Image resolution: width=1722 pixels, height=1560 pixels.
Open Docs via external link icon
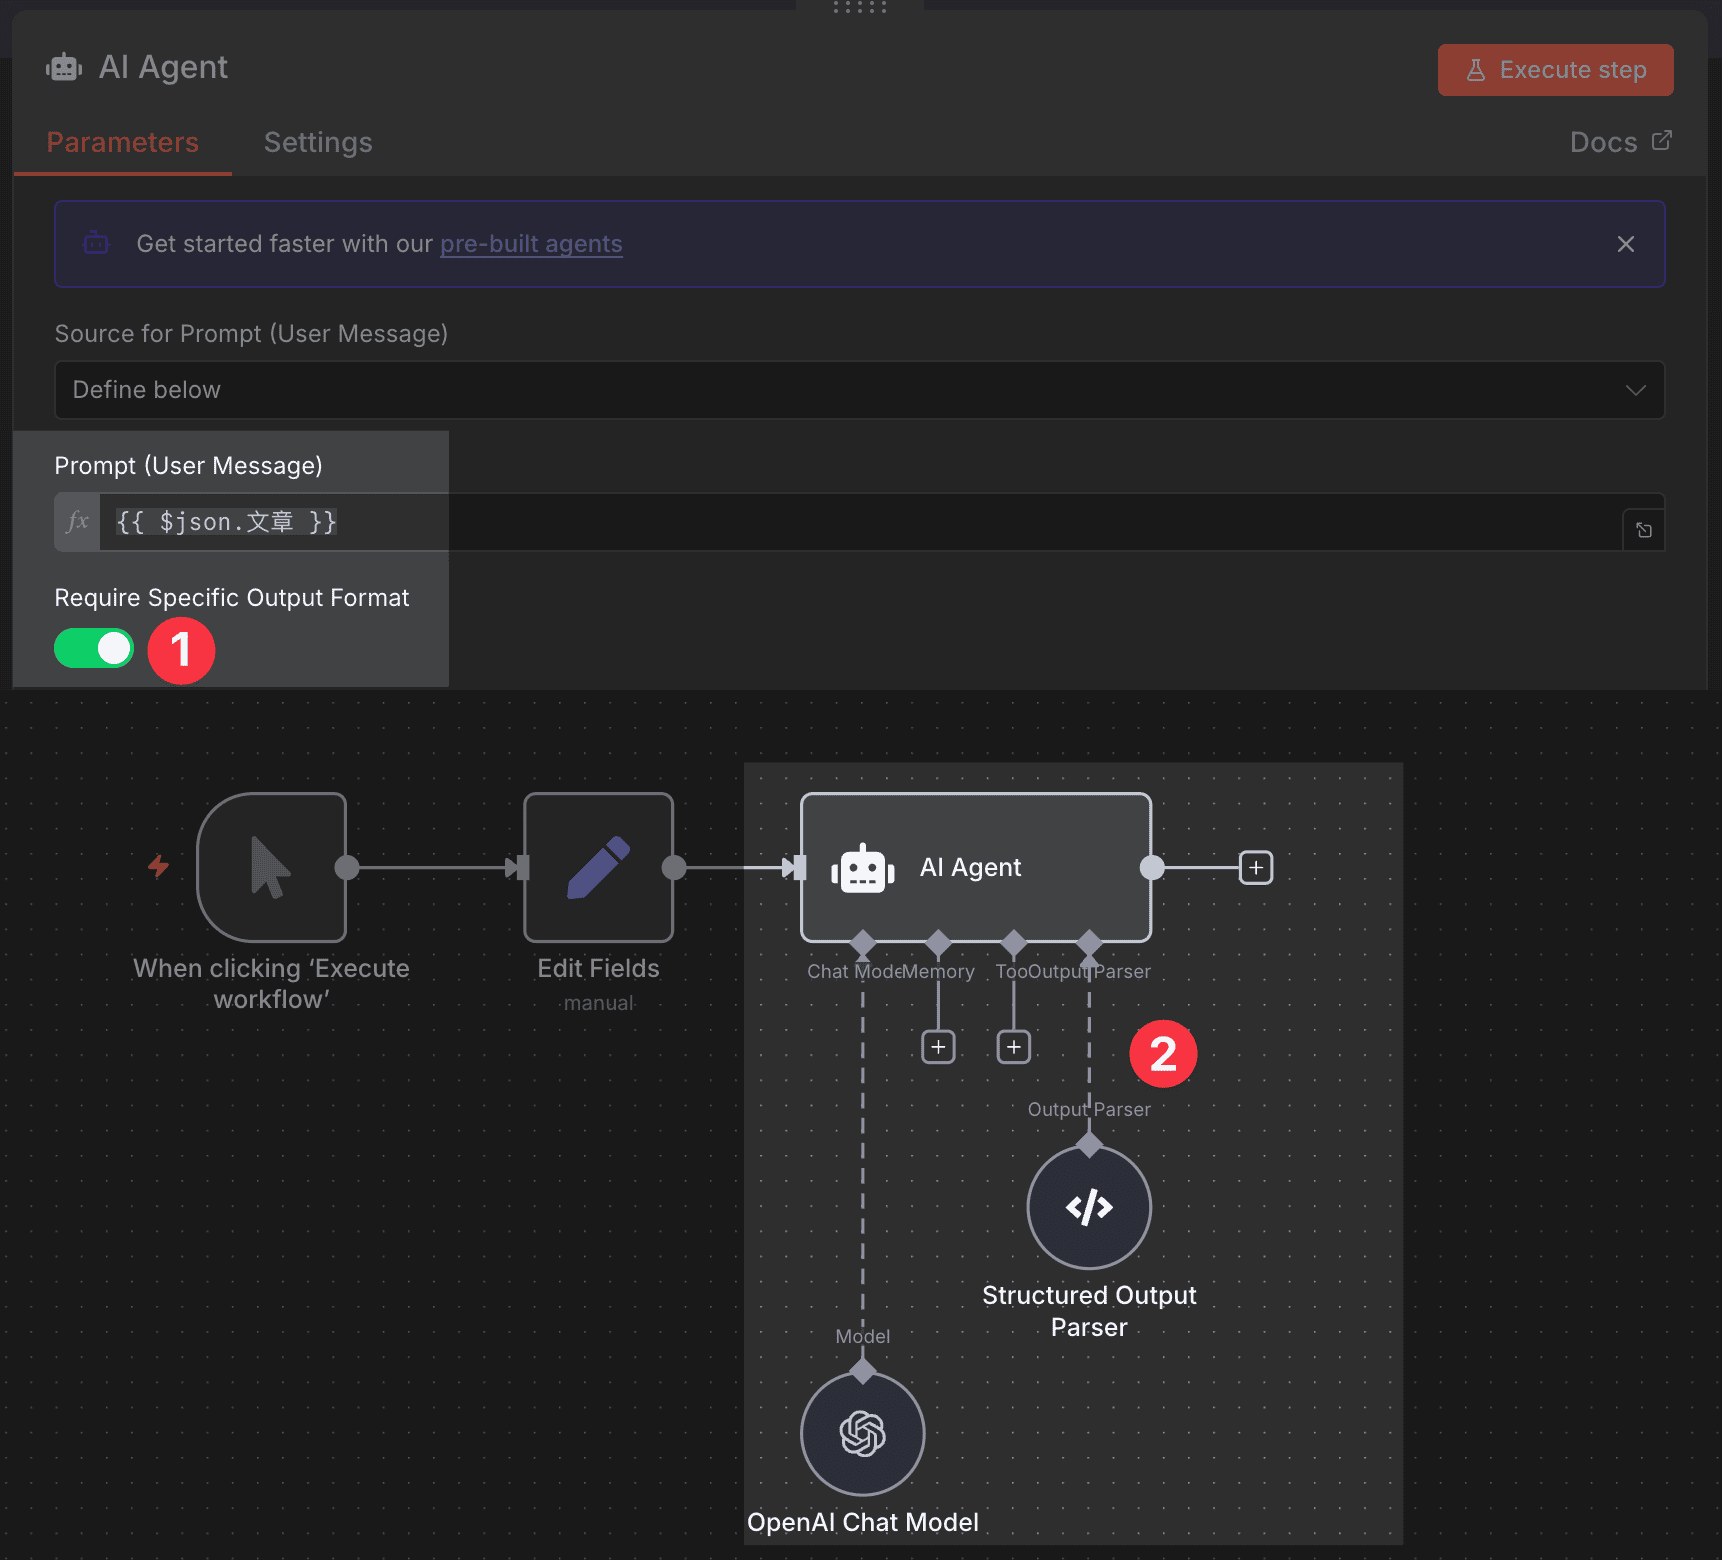(x=1663, y=141)
